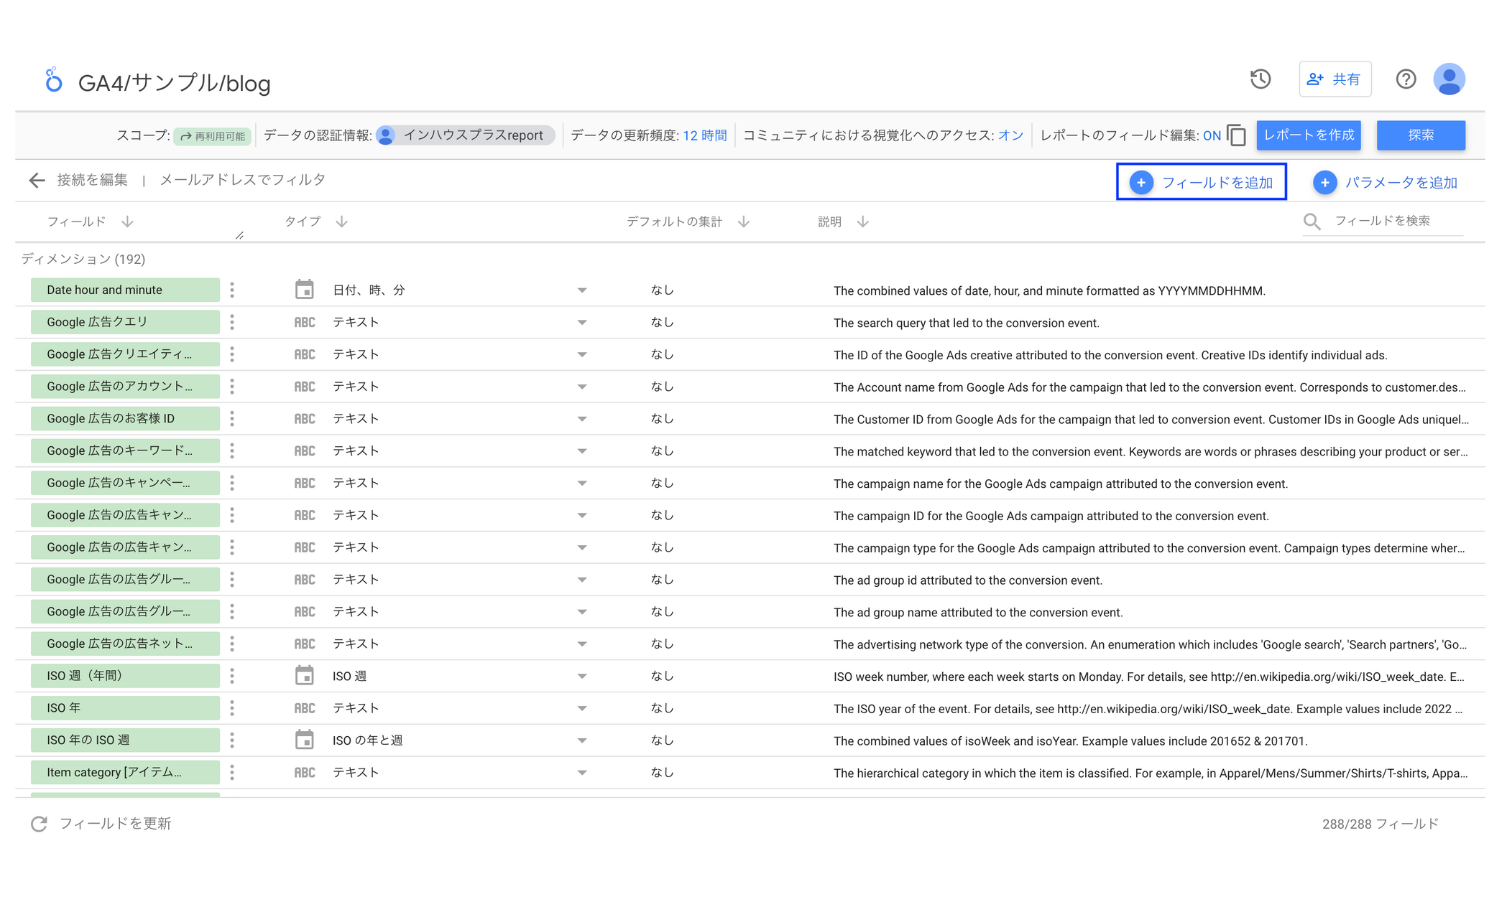Click the user account avatar
The width and height of the screenshot is (1500, 900).
click(1449, 79)
